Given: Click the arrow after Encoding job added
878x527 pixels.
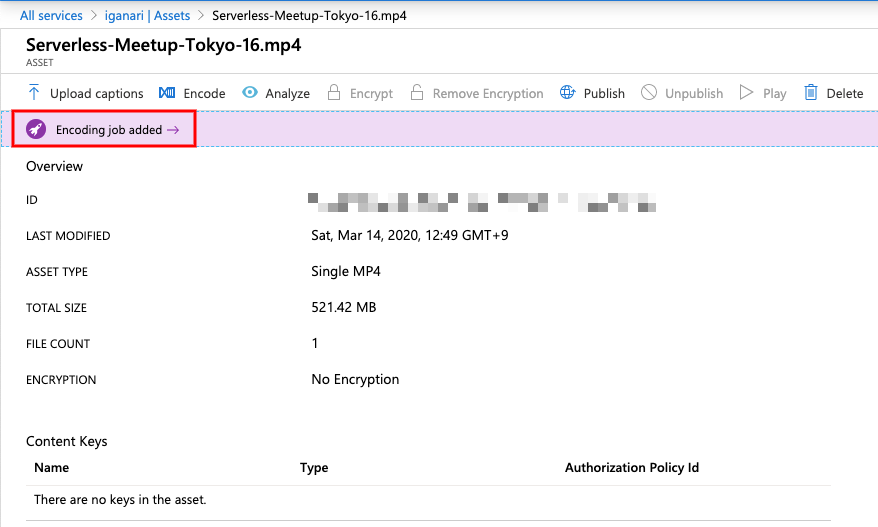Looking at the screenshot, I should point(173,130).
